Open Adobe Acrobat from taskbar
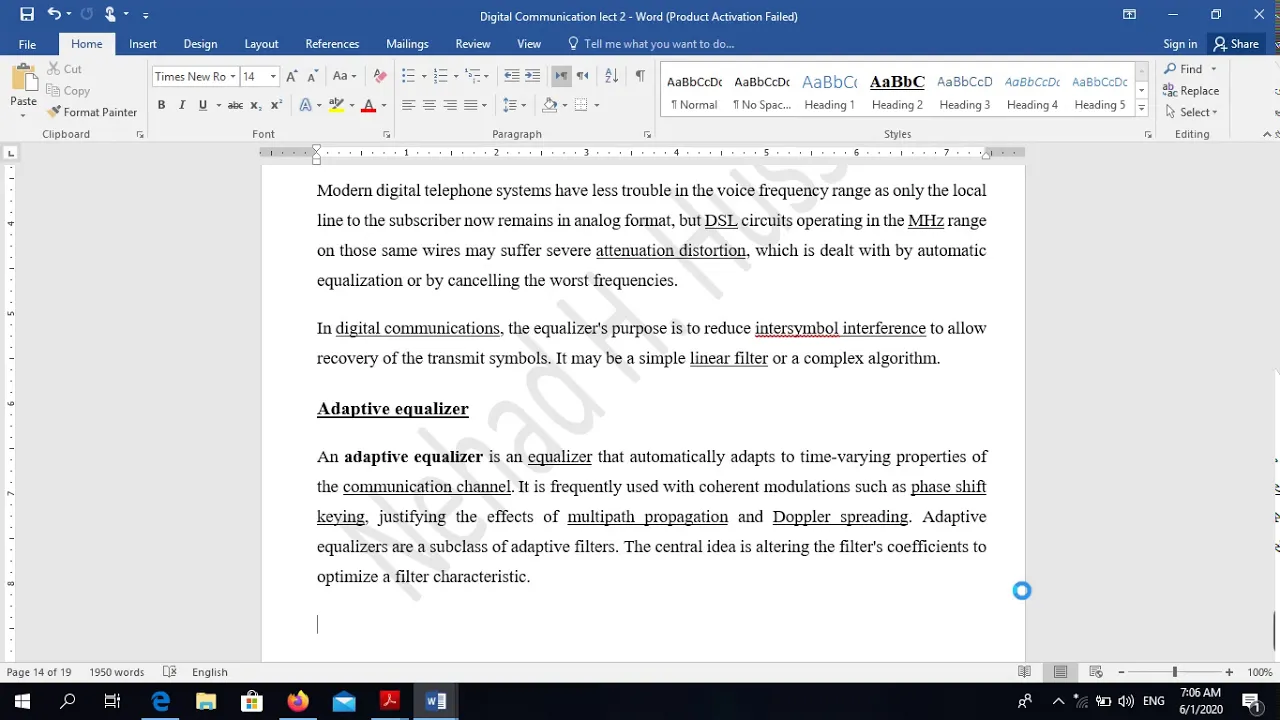The width and height of the screenshot is (1280, 720). tap(389, 701)
